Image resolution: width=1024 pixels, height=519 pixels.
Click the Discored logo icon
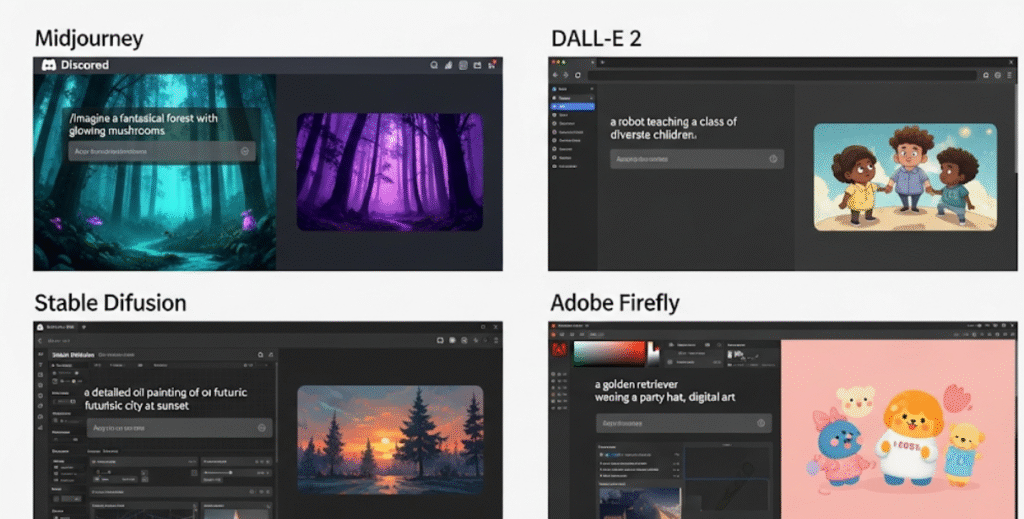[49, 65]
